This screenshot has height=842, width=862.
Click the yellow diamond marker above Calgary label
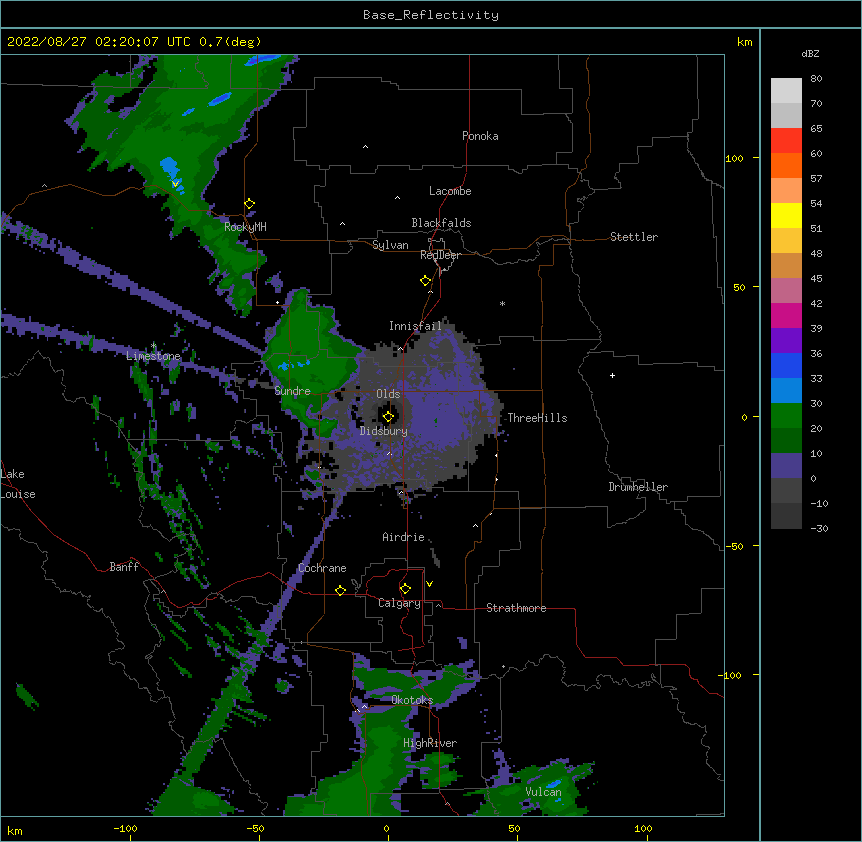(405, 589)
